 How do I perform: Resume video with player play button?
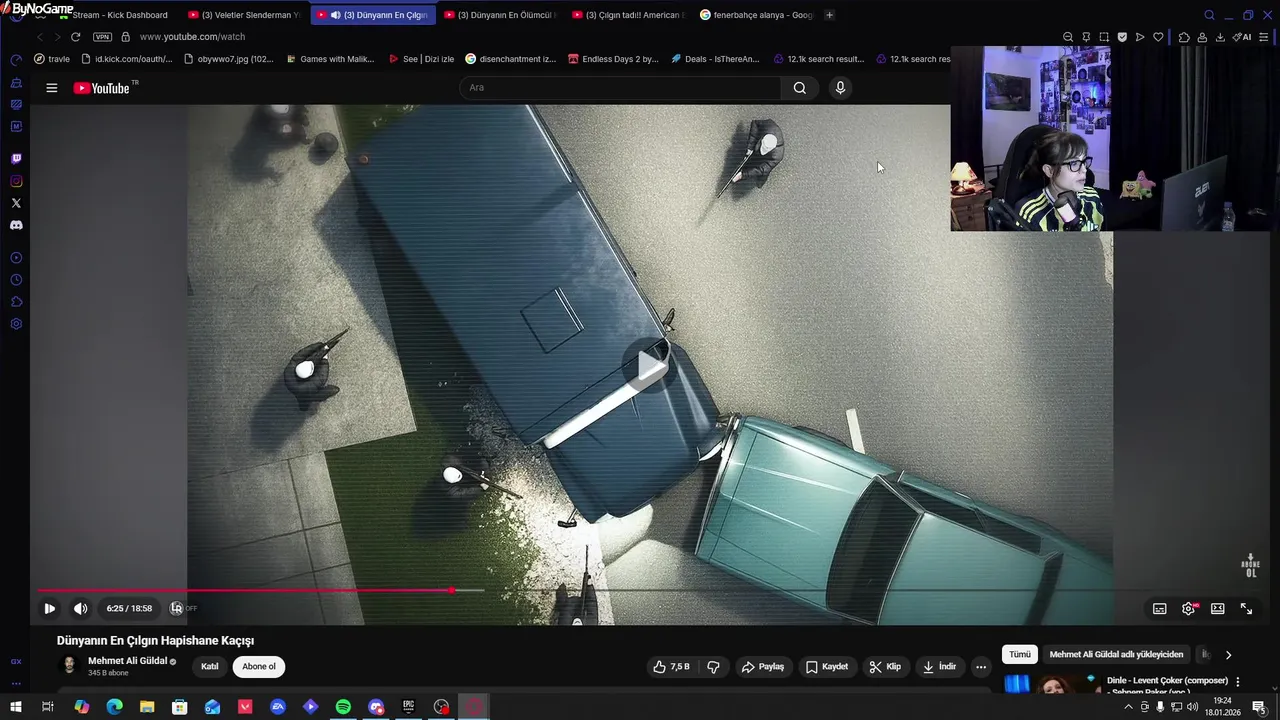[x=49, y=608]
